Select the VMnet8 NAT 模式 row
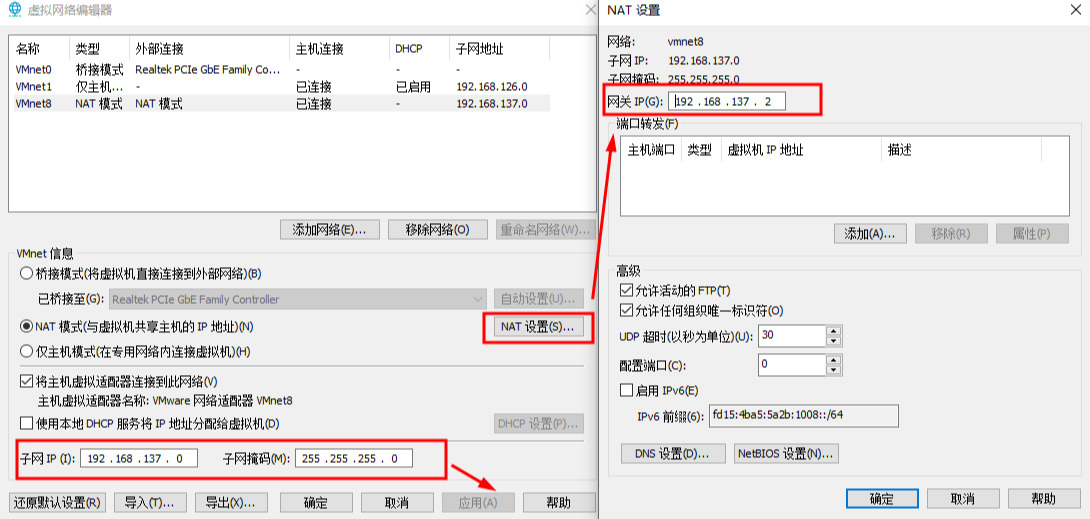 (x=281, y=104)
